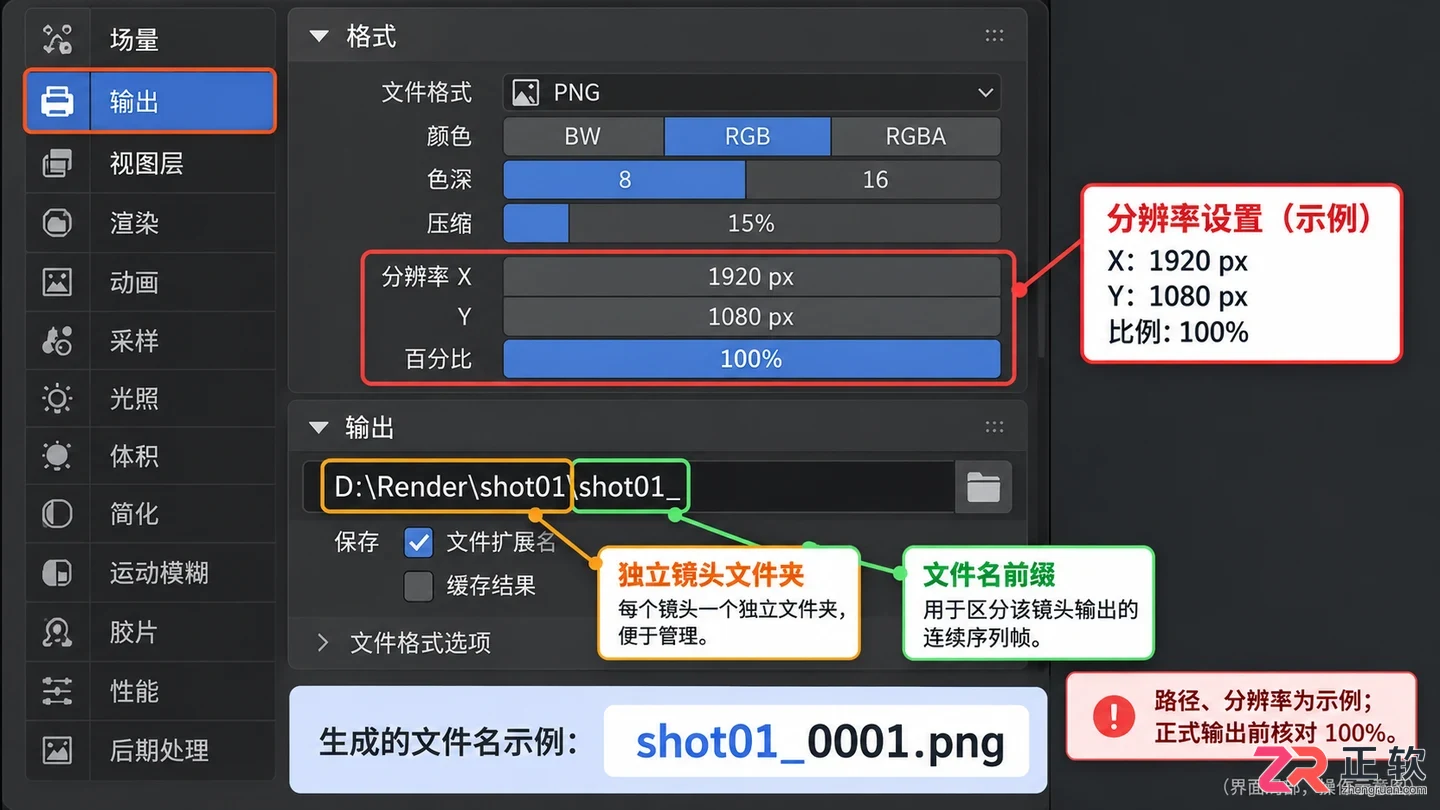Click the 保存 label text
1440x810 pixels.
357,542
